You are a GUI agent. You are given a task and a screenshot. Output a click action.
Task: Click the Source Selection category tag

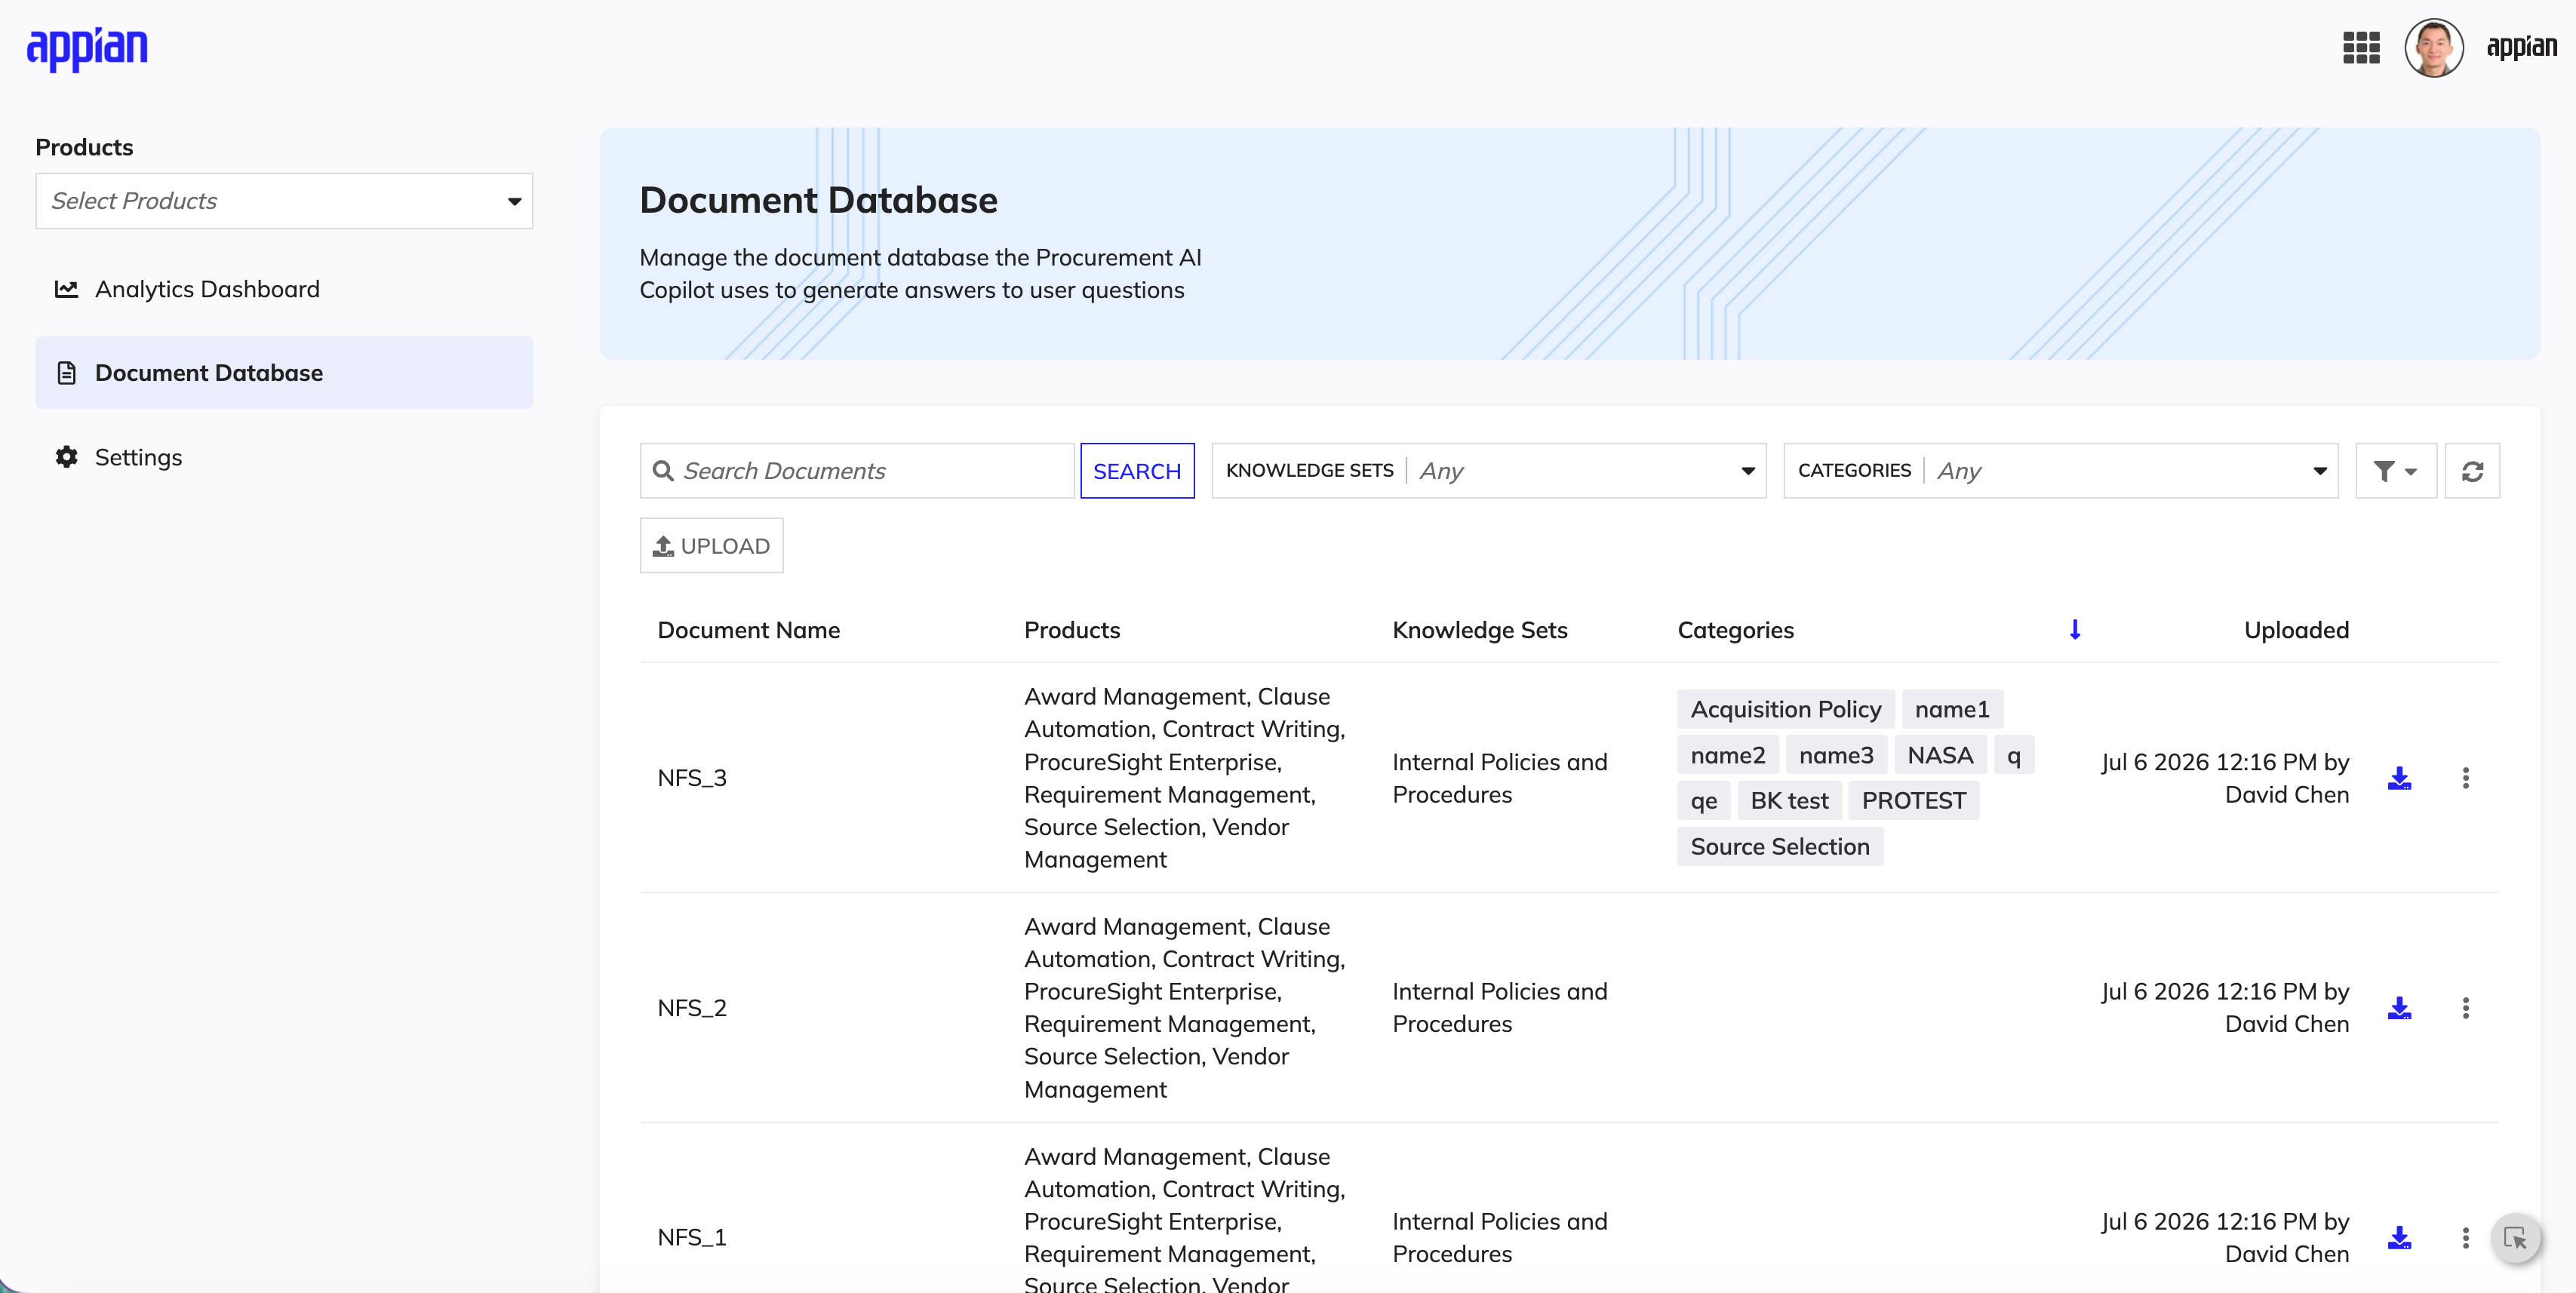[1779, 846]
